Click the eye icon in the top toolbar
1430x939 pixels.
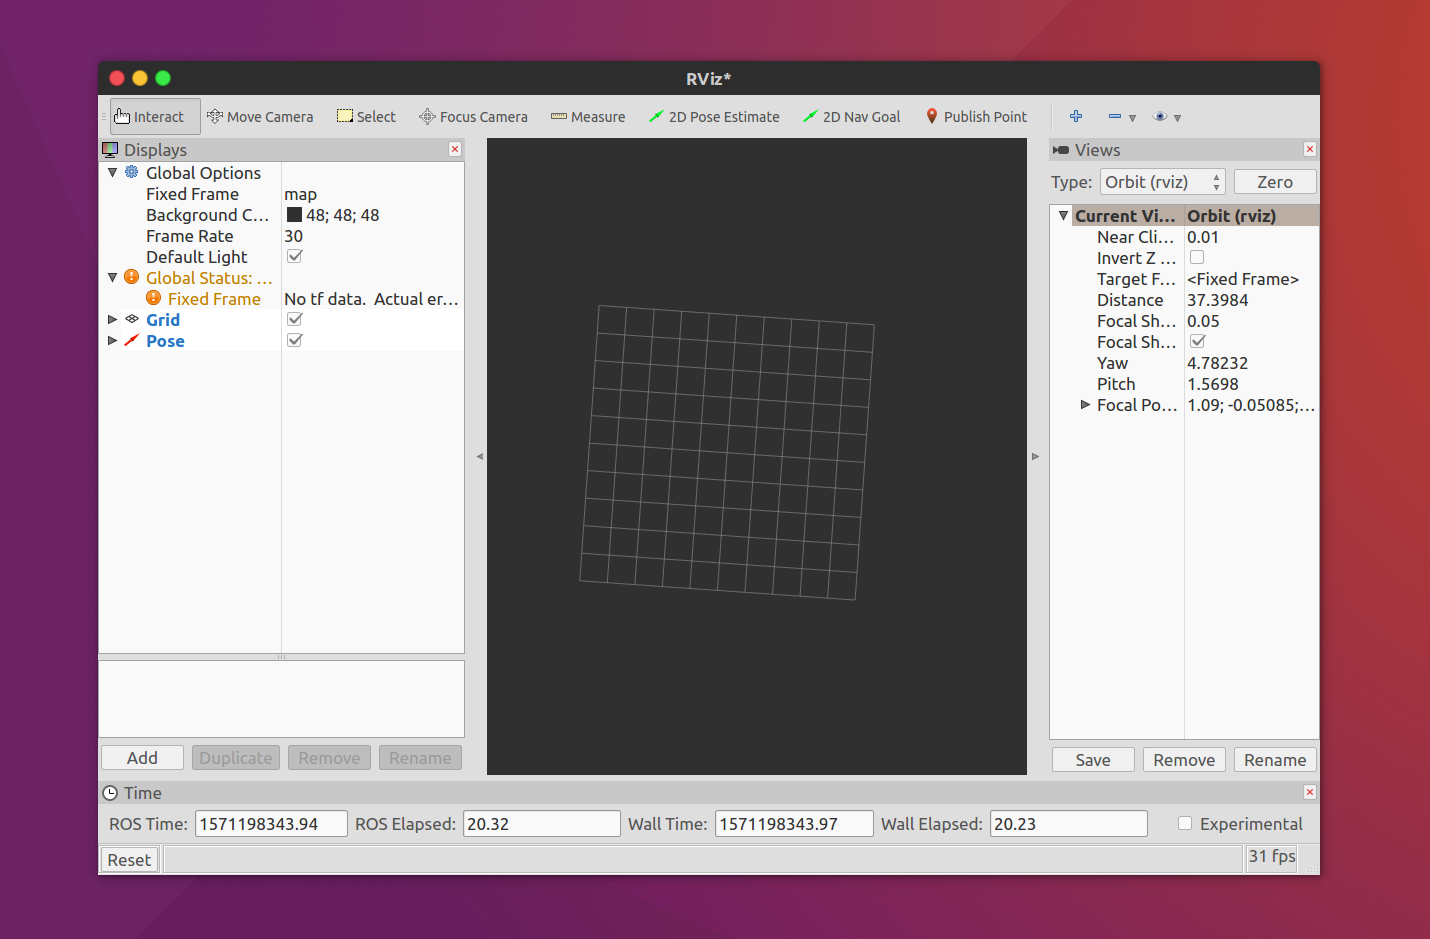click(x=1161, y=116)
